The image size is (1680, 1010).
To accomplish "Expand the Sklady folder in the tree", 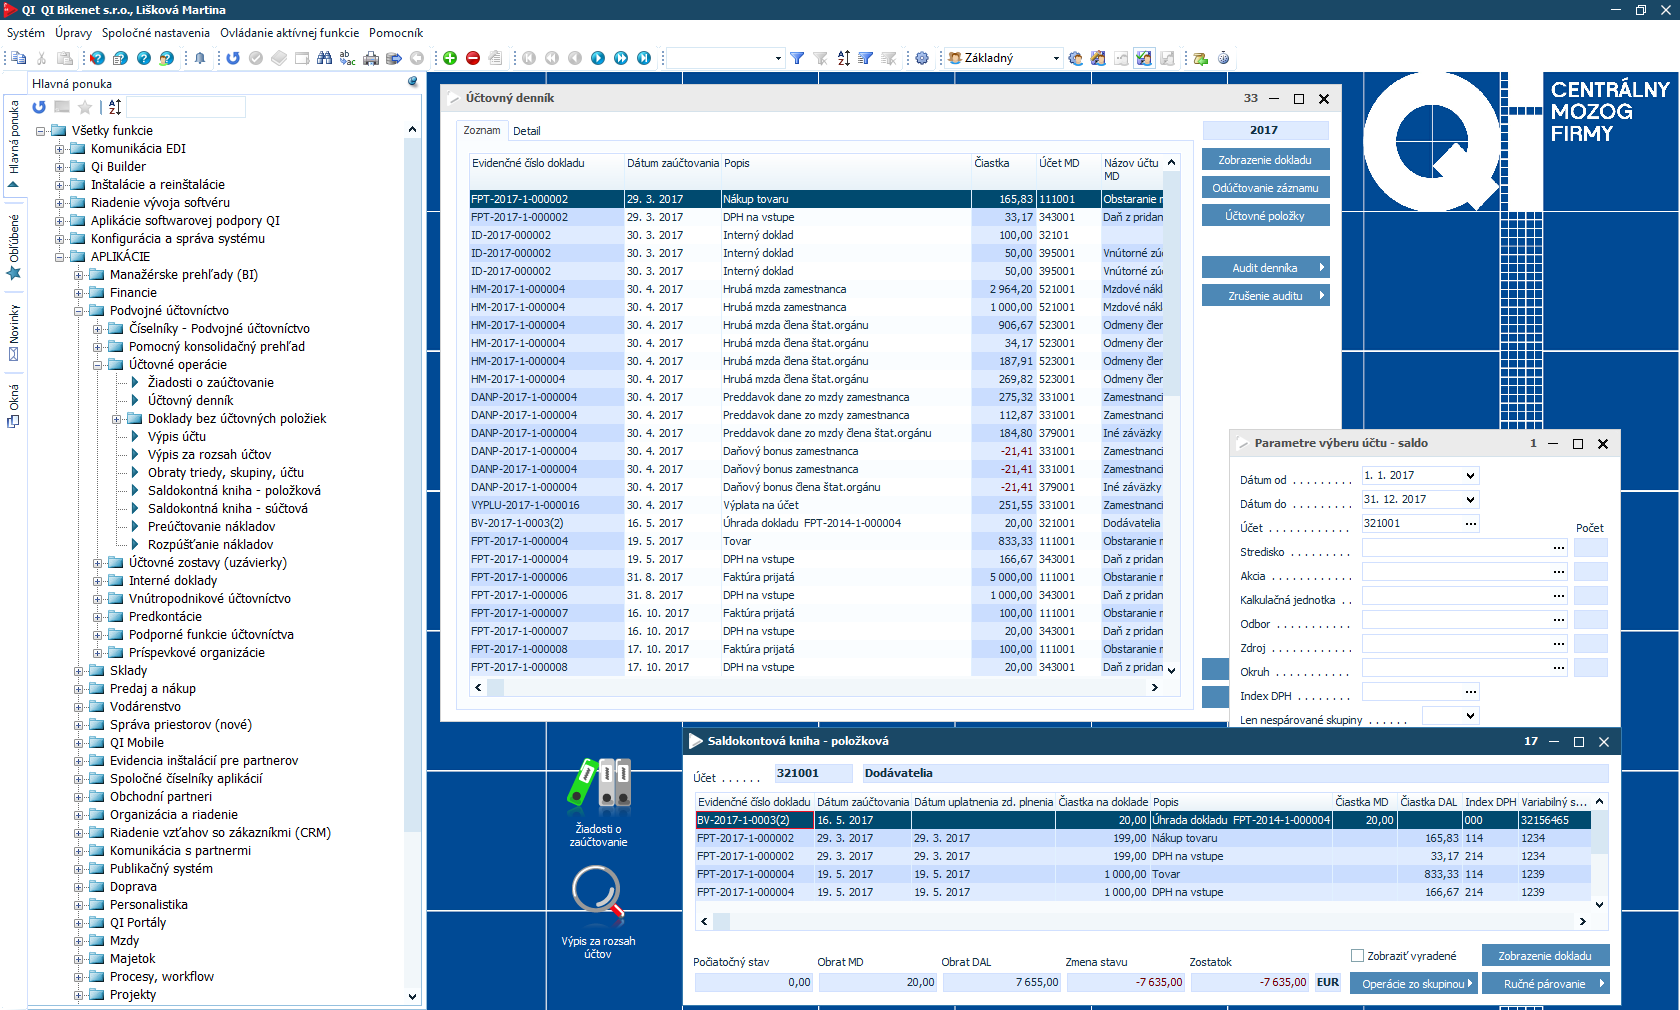I will click(79, 671).
